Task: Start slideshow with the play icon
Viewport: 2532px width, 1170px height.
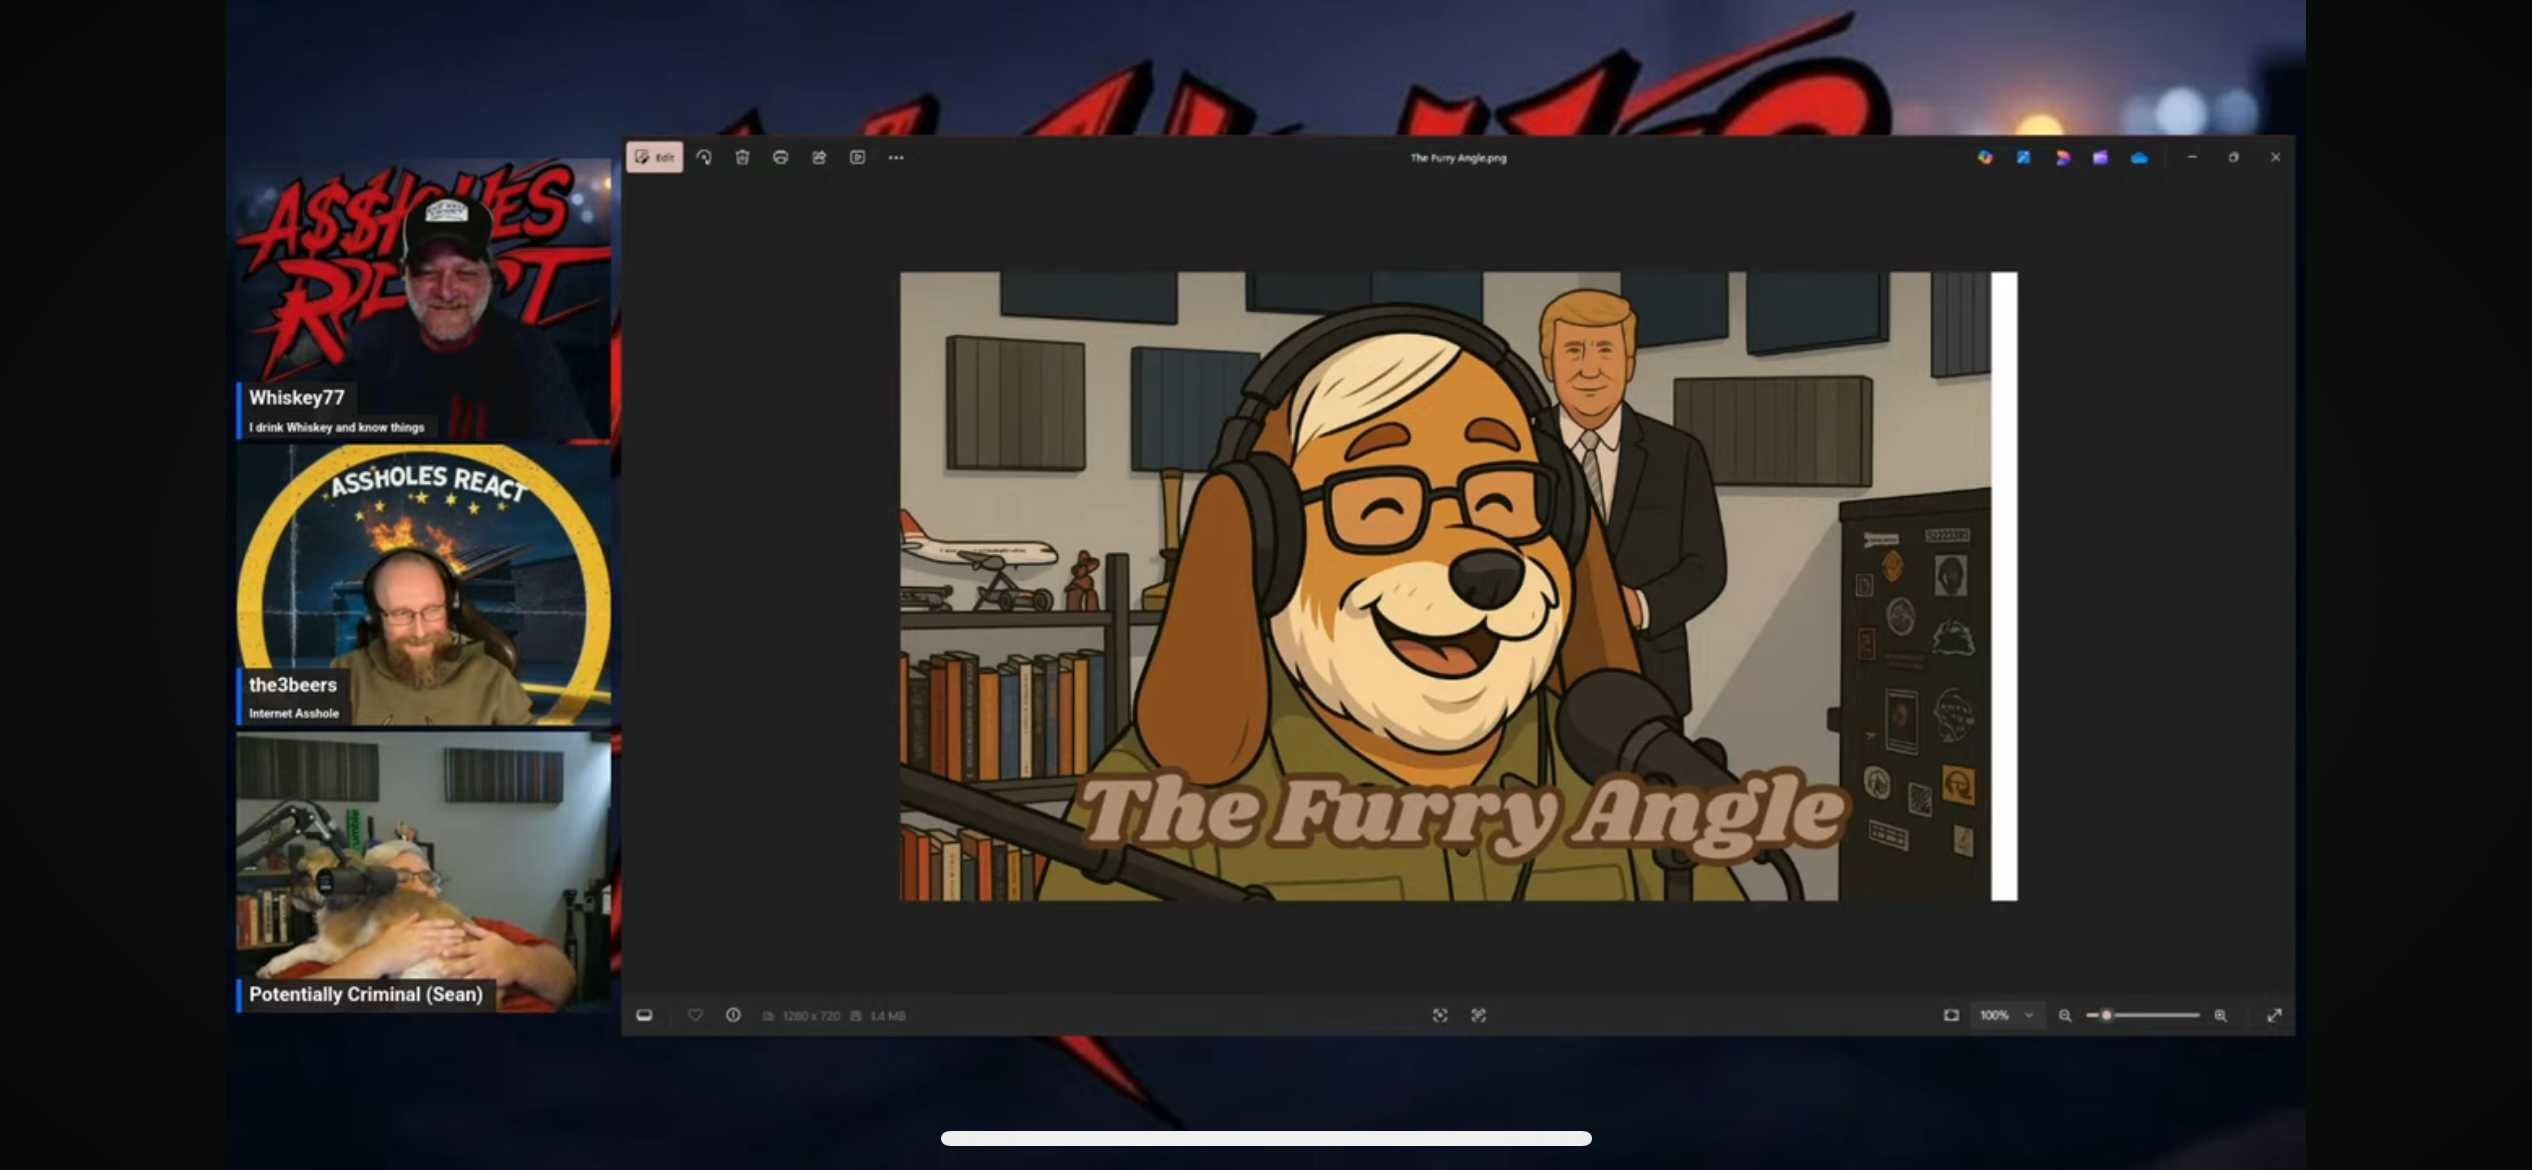Action: [x=857, y=157]
